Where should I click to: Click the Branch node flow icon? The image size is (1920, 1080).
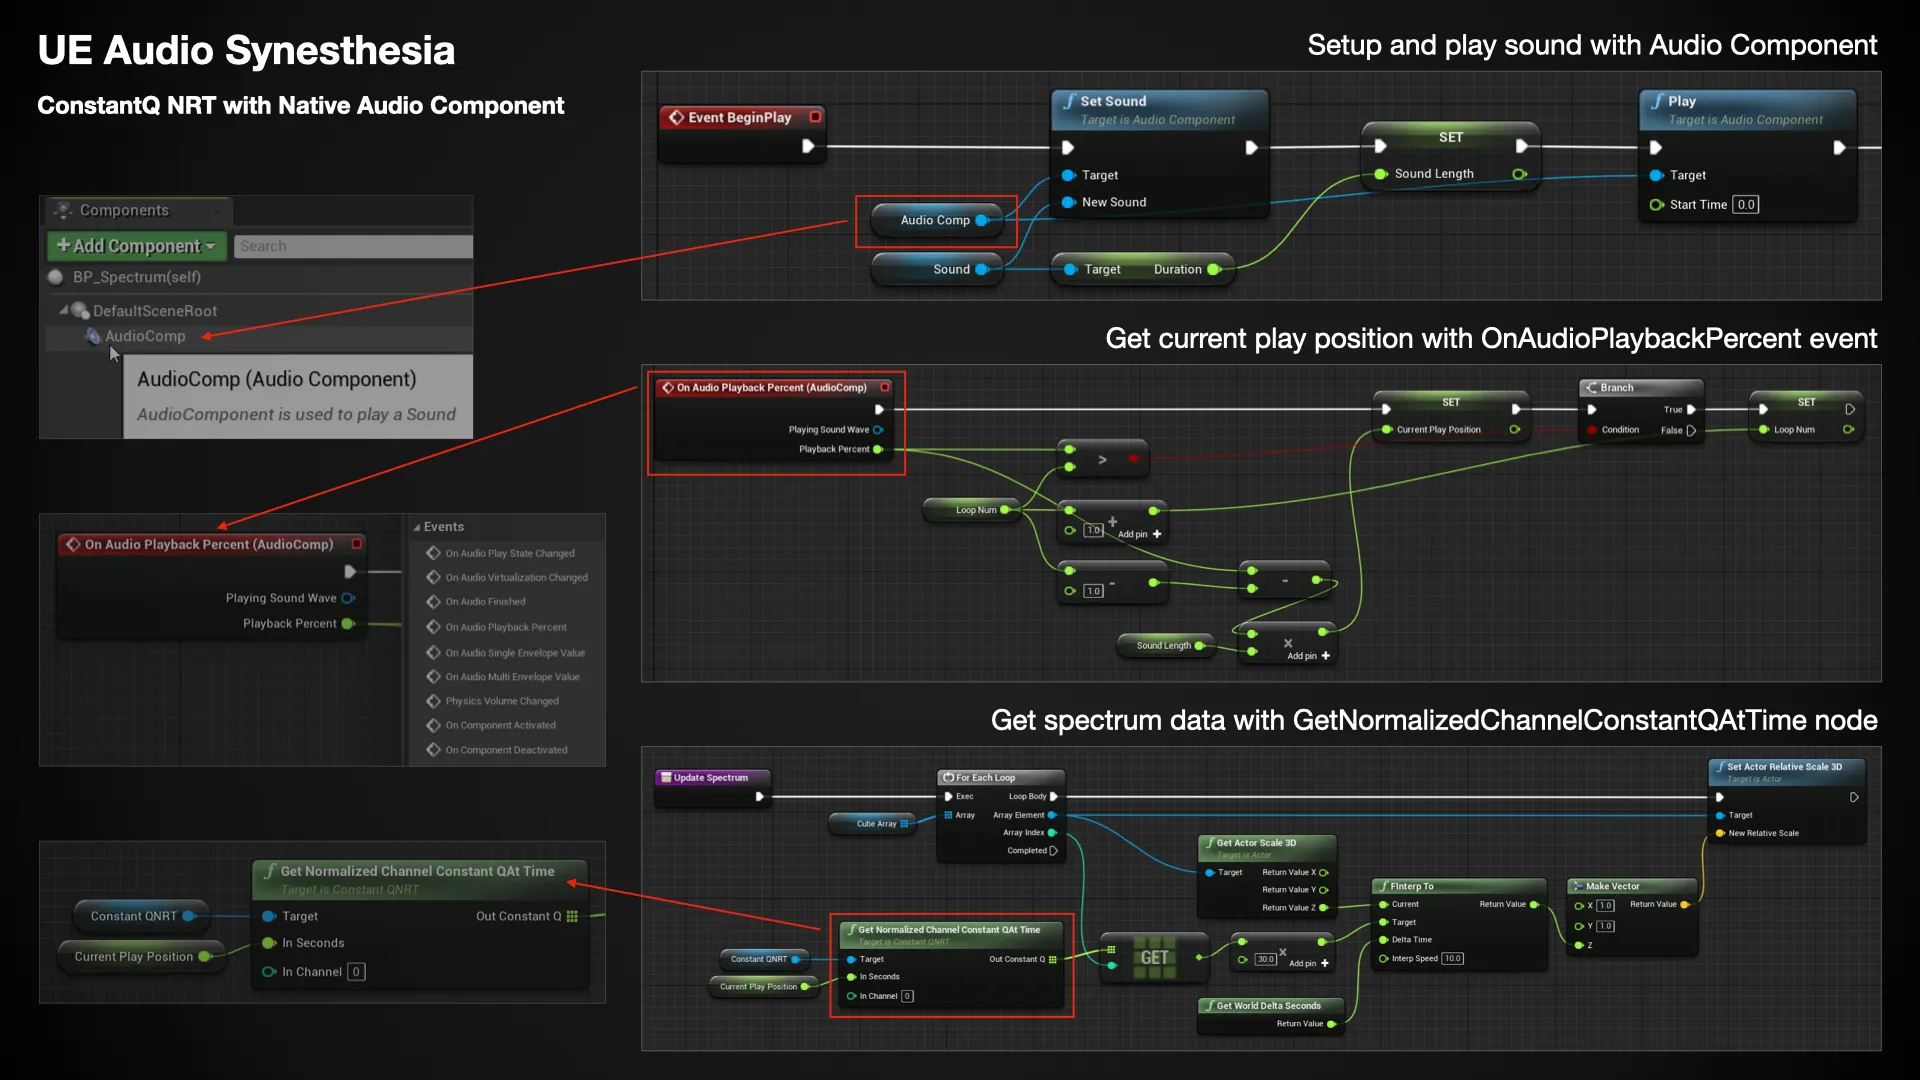(1591, 388)
